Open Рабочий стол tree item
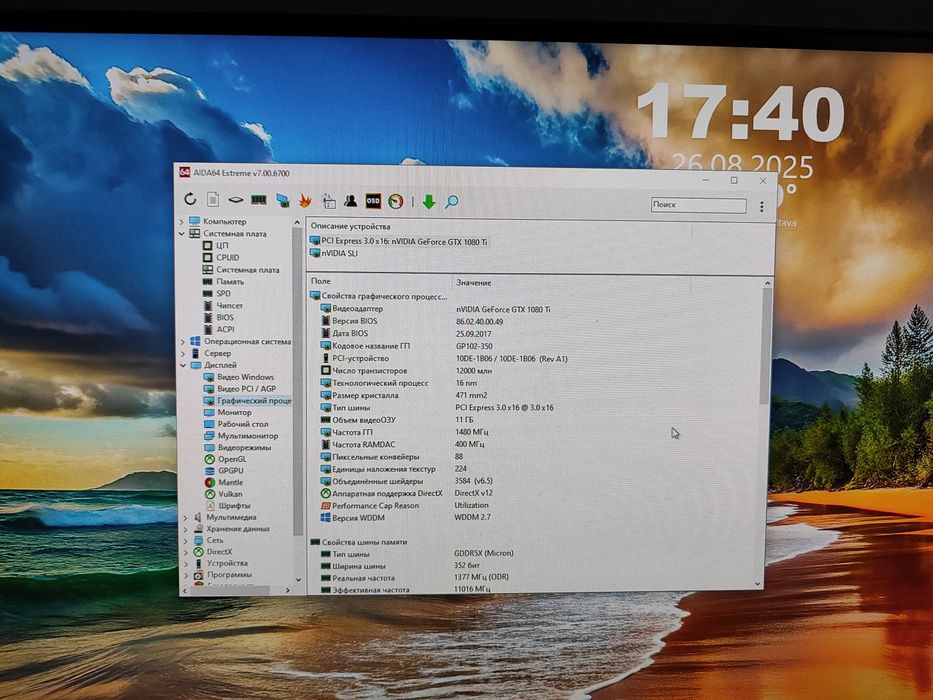This screenshot has width=933, height=700. (x=243, y=424)
